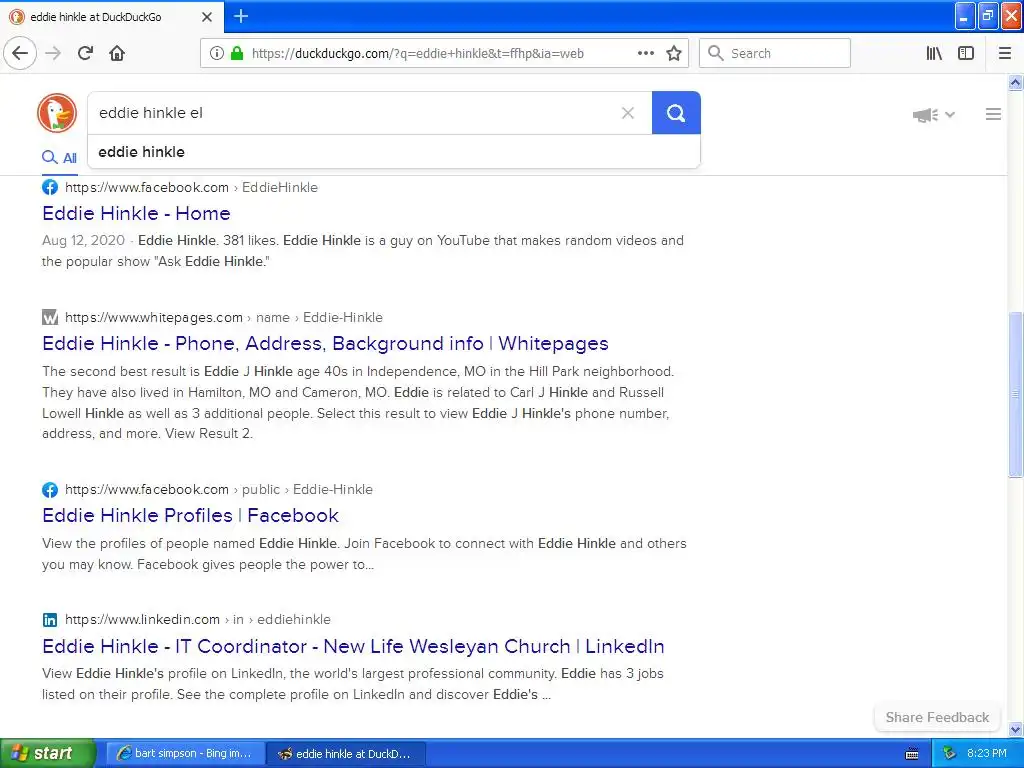Click Facebook favicon of Profiles result
Viewport: 1024px width, 768px height.
click(x=50, y=490)
